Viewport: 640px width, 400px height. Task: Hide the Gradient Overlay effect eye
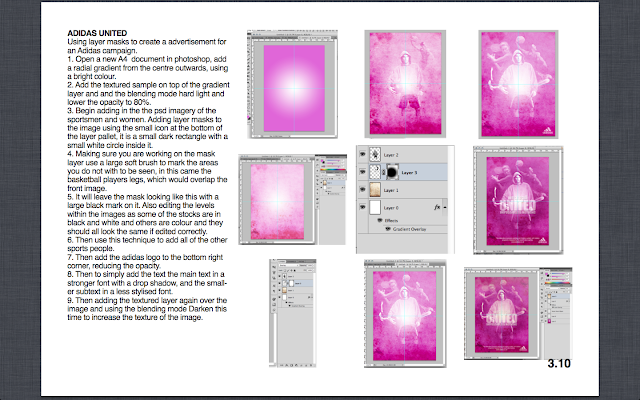[x=388, y=229]
